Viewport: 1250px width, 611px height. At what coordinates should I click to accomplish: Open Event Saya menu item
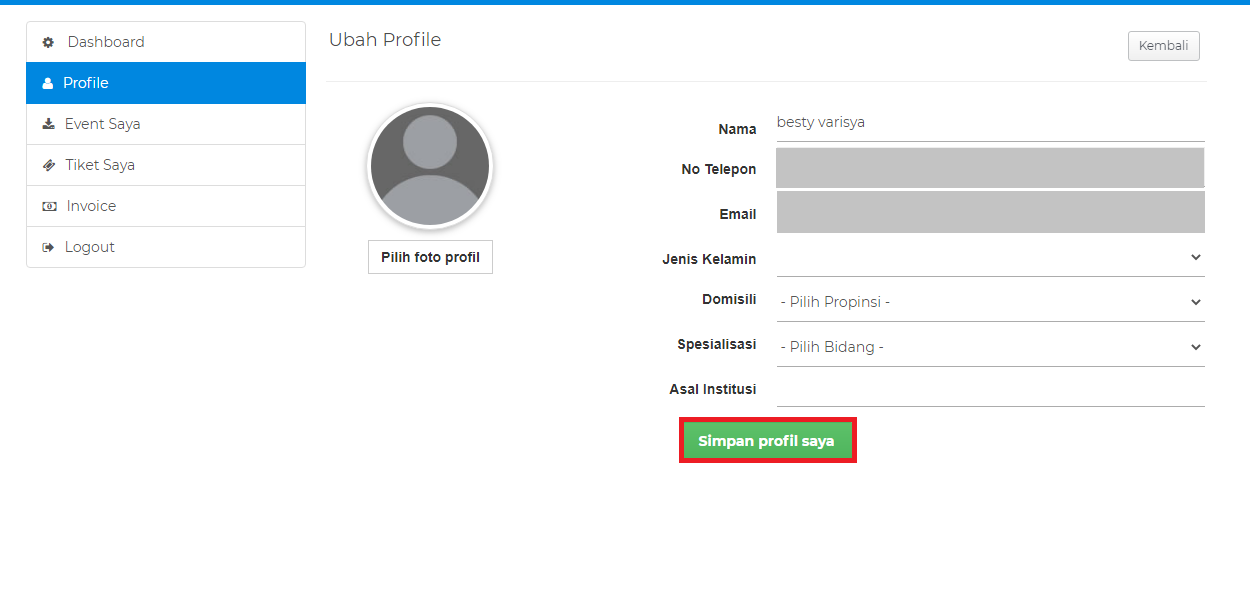click(102, 124)
